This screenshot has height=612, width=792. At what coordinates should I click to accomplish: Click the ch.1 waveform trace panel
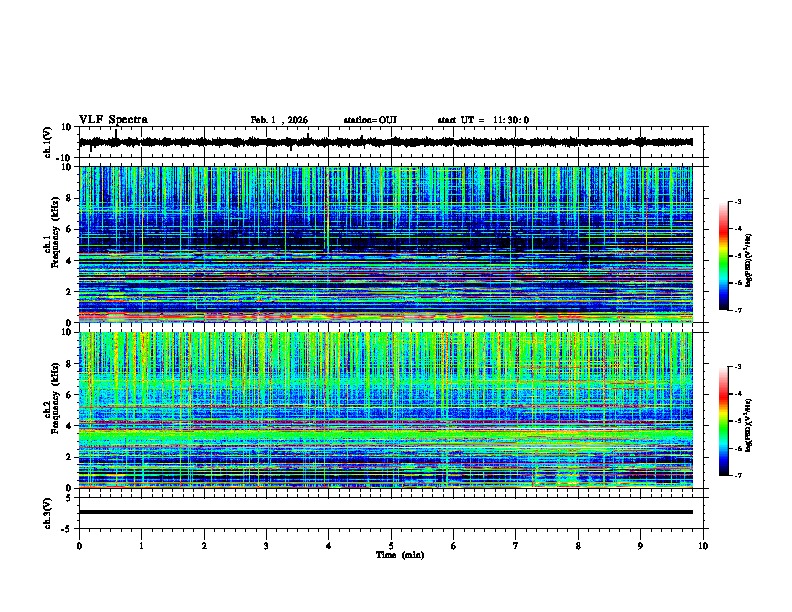[390, 142]
